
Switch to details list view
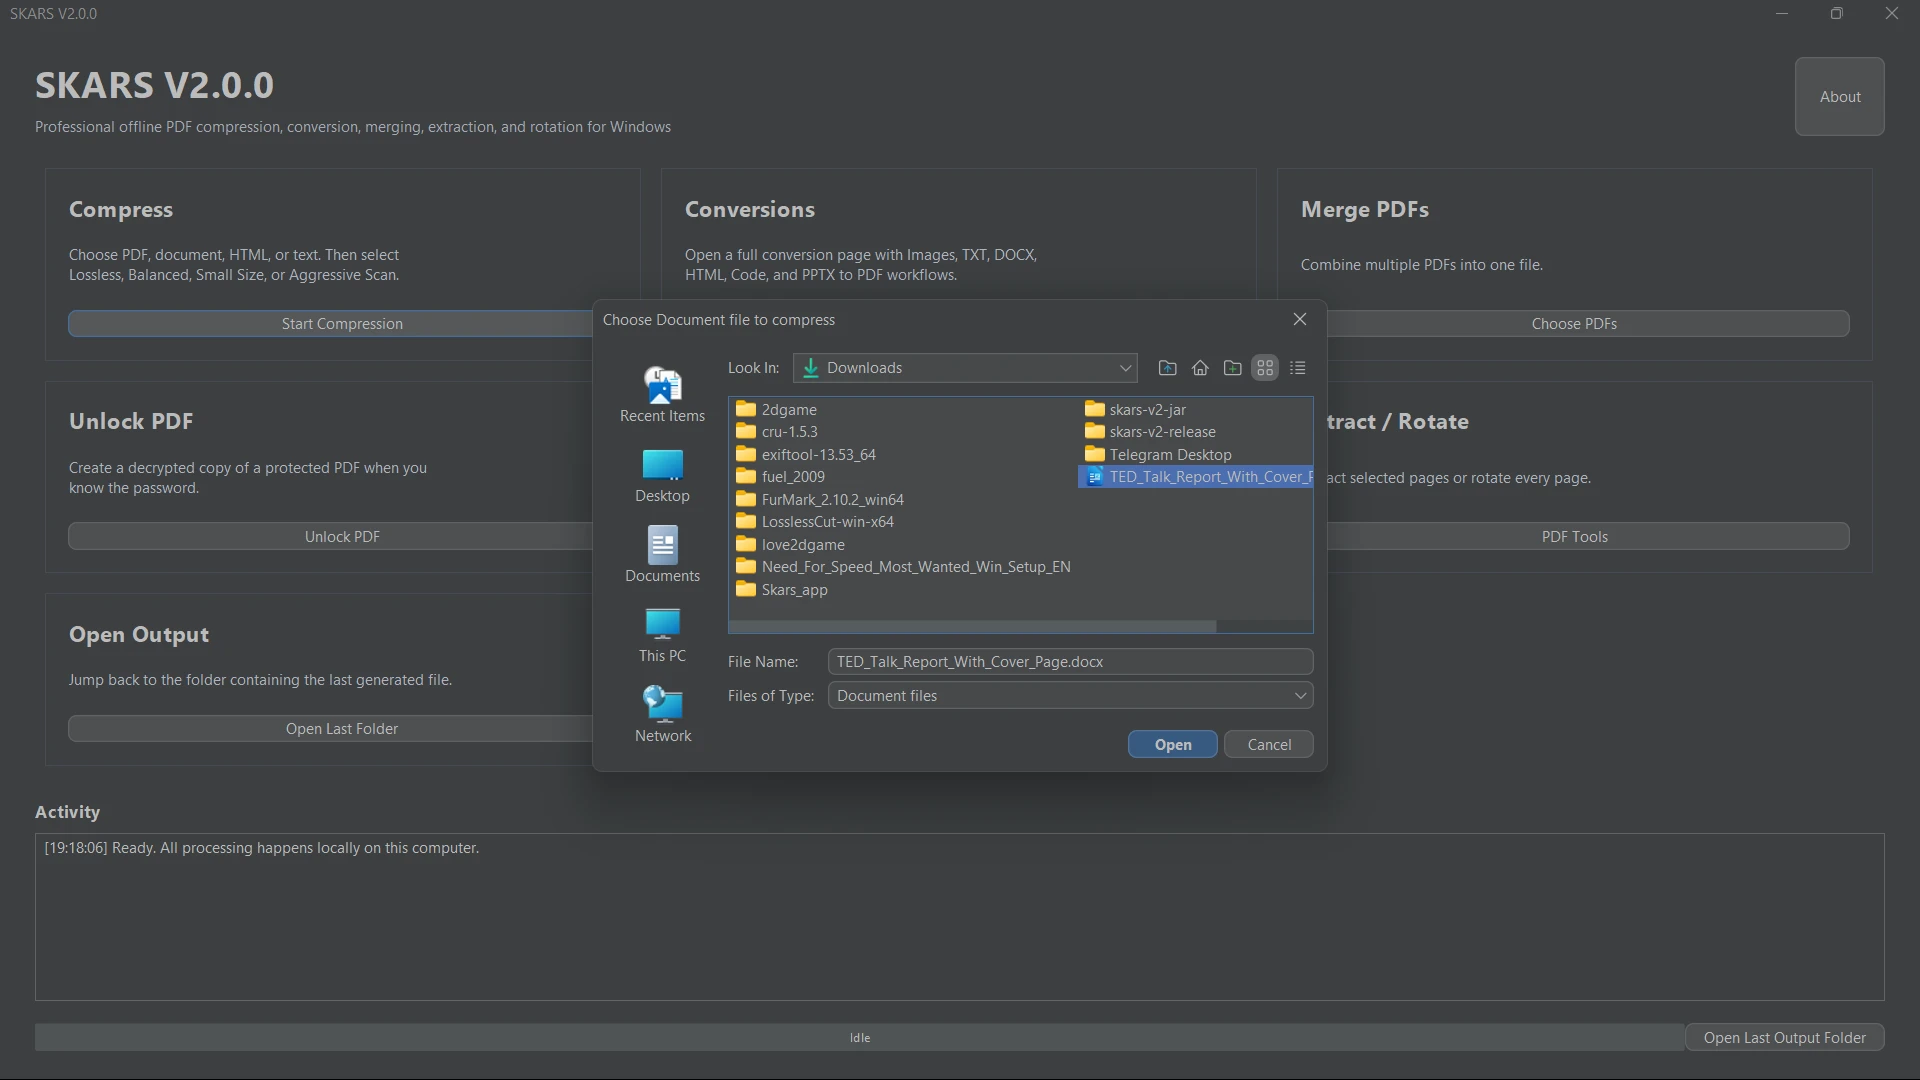coord(1298,368)
